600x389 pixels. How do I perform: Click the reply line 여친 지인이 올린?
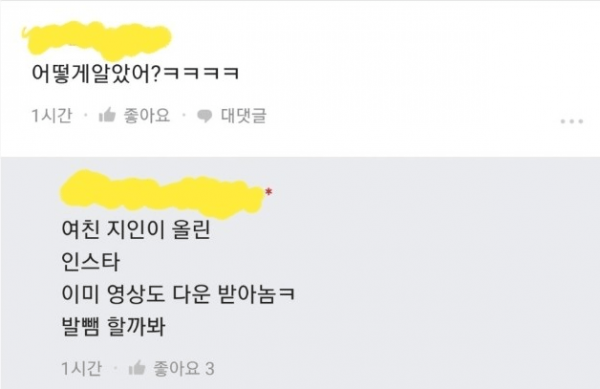(136, 229)
